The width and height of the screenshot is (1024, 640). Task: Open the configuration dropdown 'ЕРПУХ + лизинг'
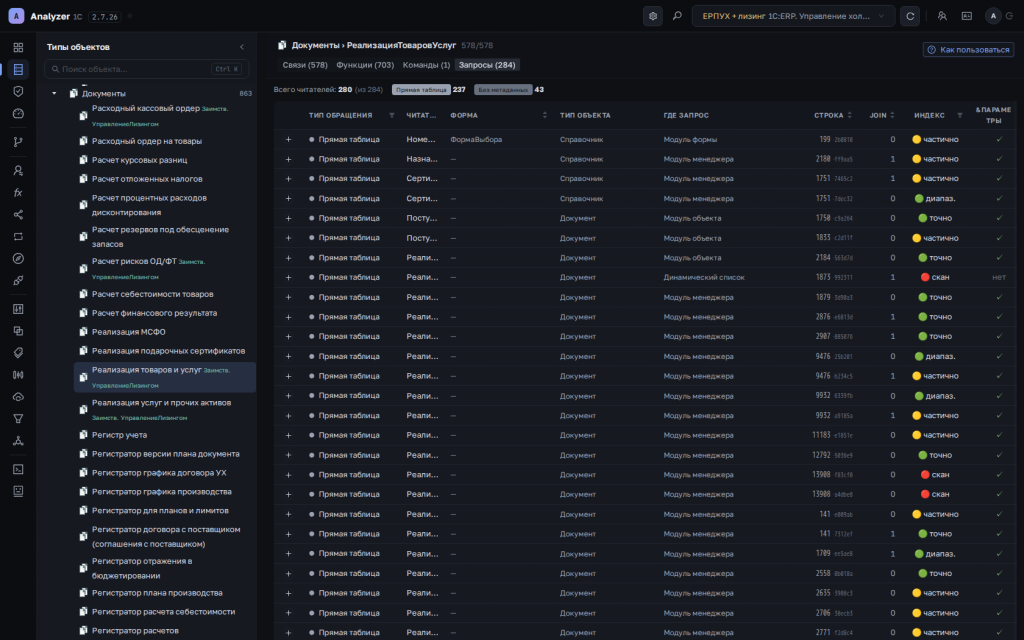(793, 16)
